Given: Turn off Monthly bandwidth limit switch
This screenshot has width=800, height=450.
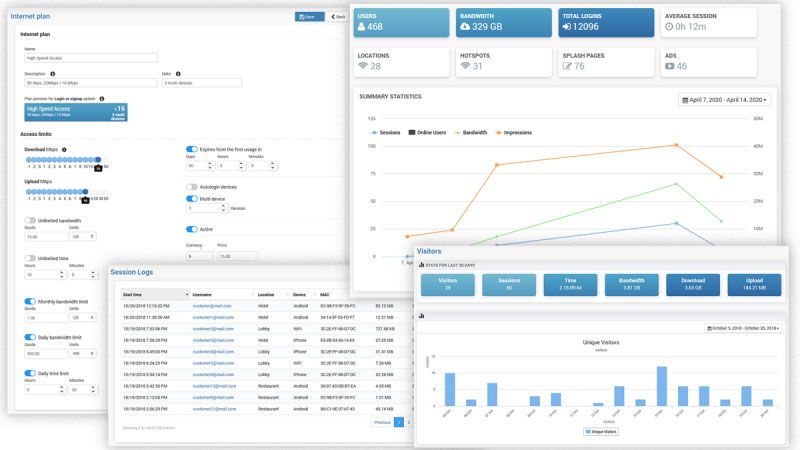Looking at the screenshot, I should point(30,301).
